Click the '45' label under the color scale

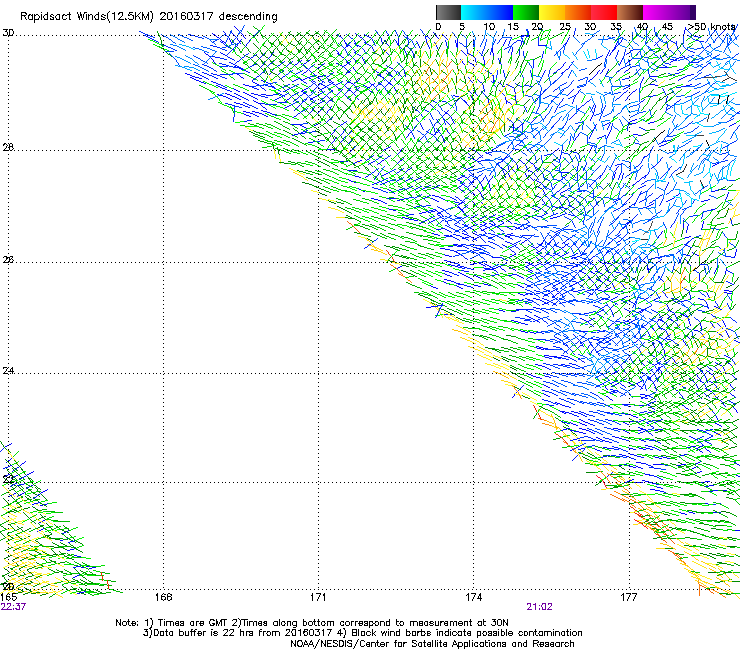tap(667, 27)
